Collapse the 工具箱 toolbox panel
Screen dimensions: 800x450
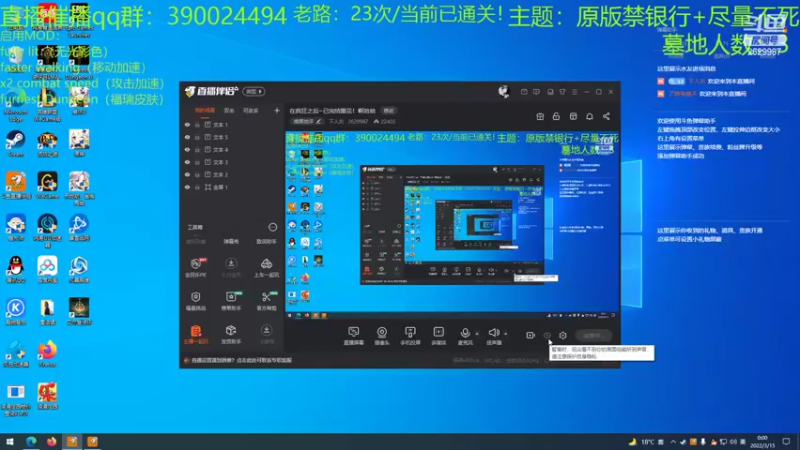click(272, 227)
